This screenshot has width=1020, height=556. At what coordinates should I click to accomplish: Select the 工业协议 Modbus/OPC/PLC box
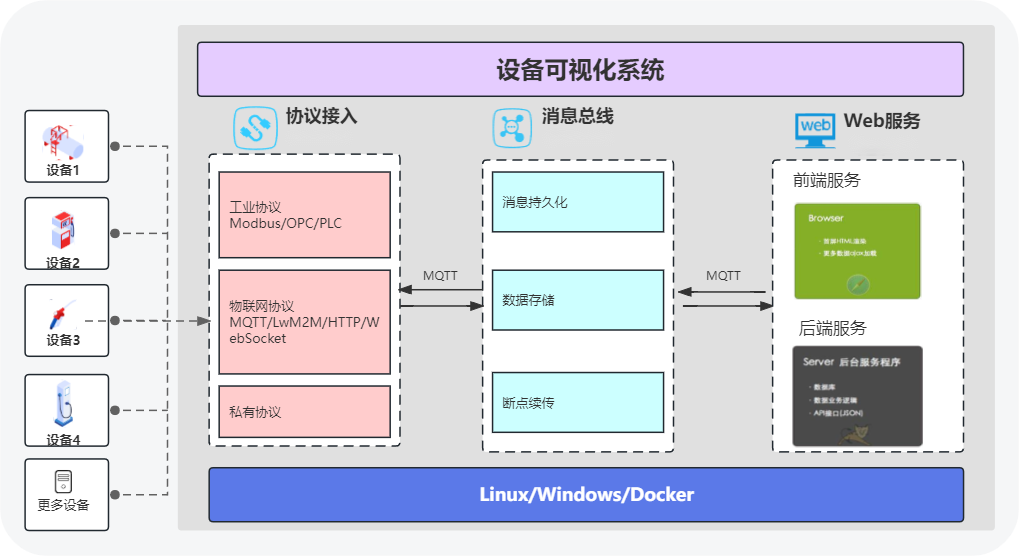click(304, 216)
